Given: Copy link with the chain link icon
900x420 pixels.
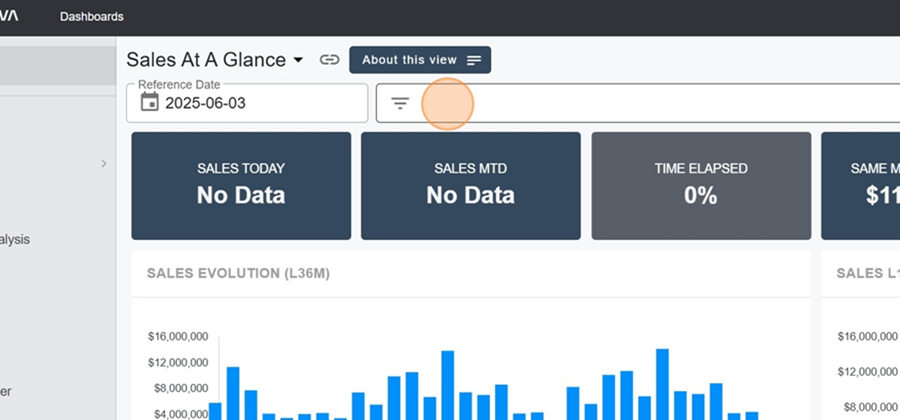Looking at the screenshot, I should pos(329,60).
